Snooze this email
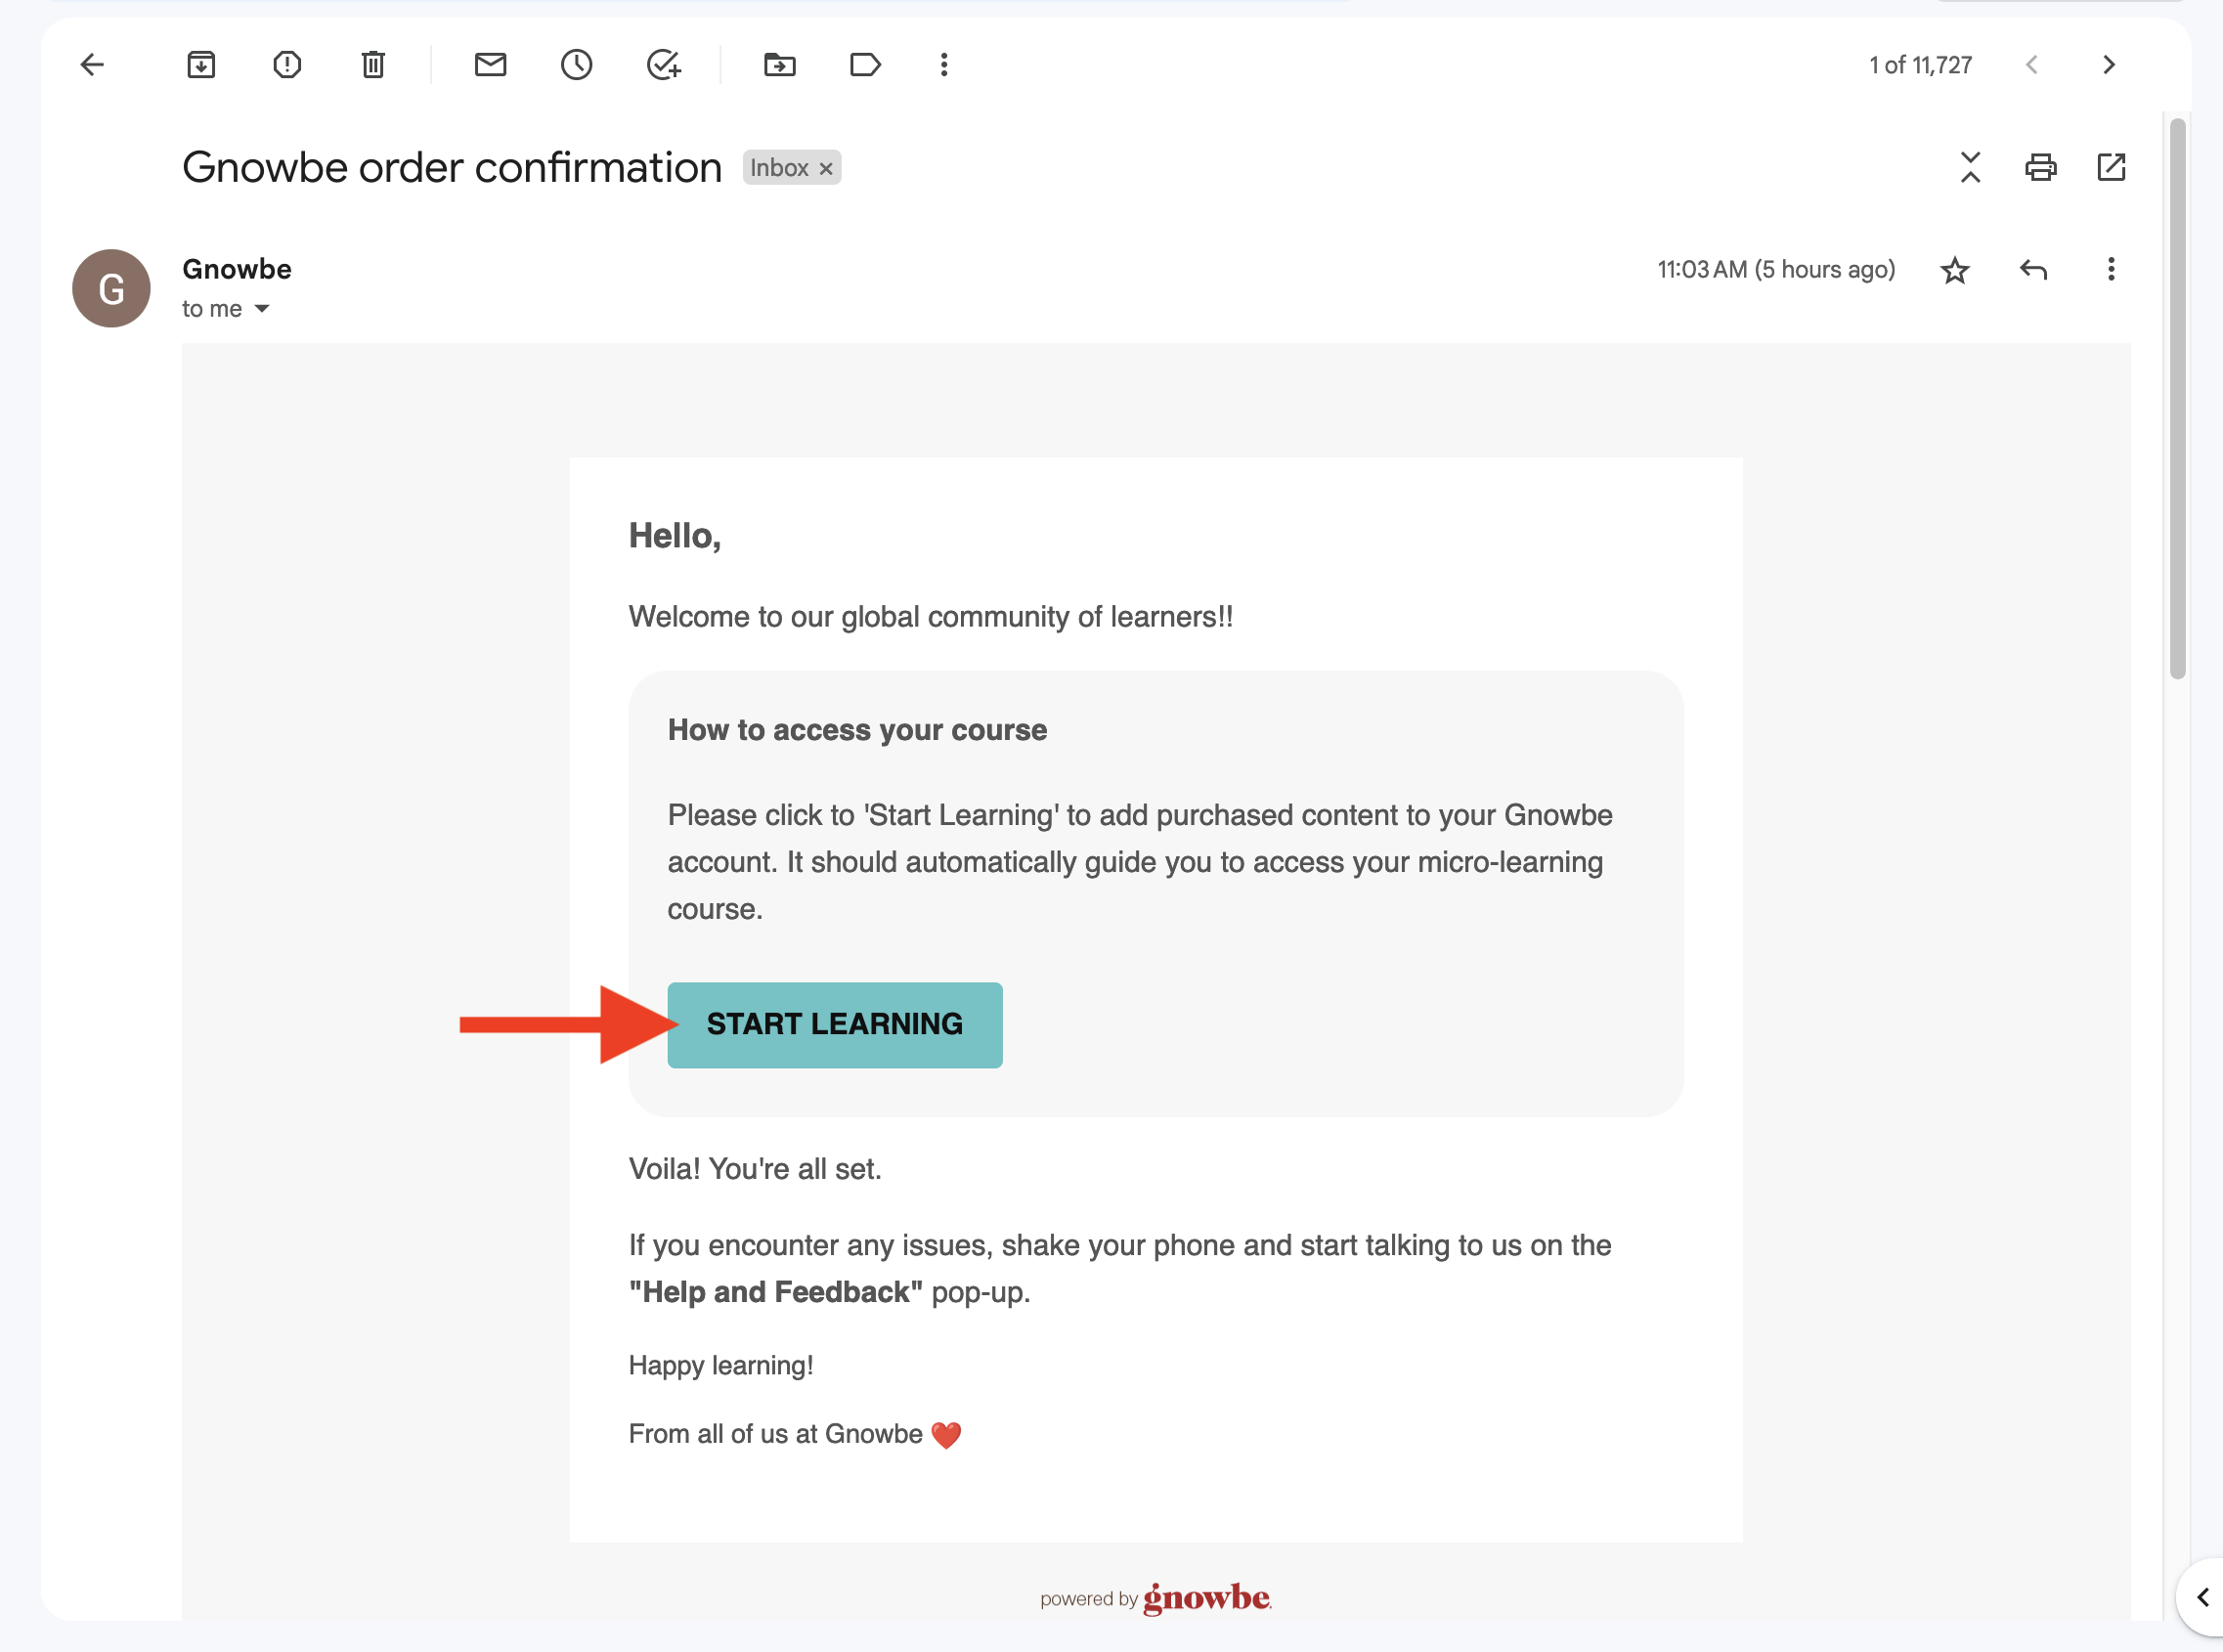Viewport: 2223px width, 1652px height. point(576,65)
